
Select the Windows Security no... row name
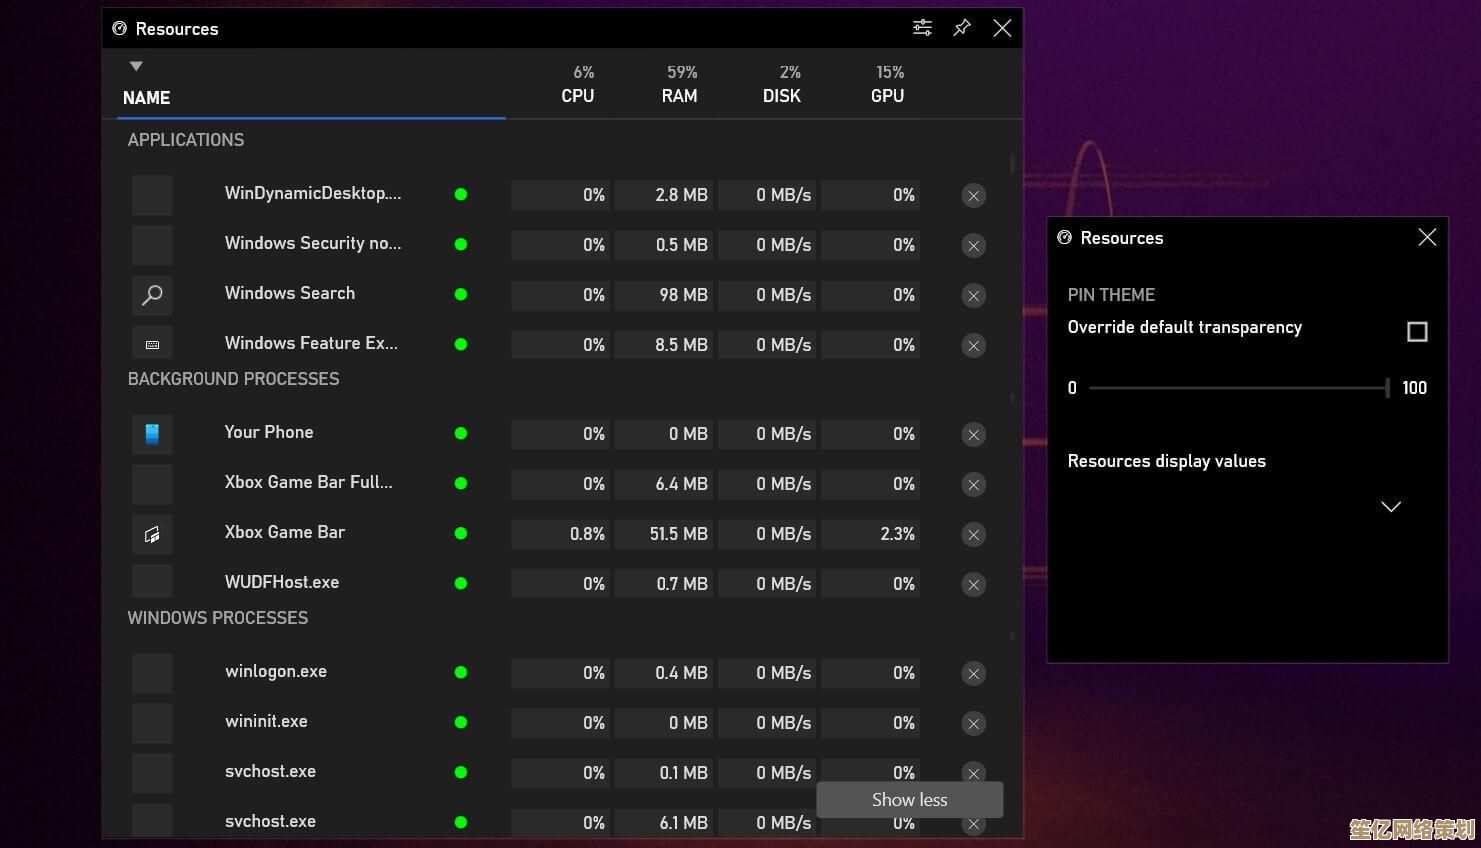click(313, 243)
